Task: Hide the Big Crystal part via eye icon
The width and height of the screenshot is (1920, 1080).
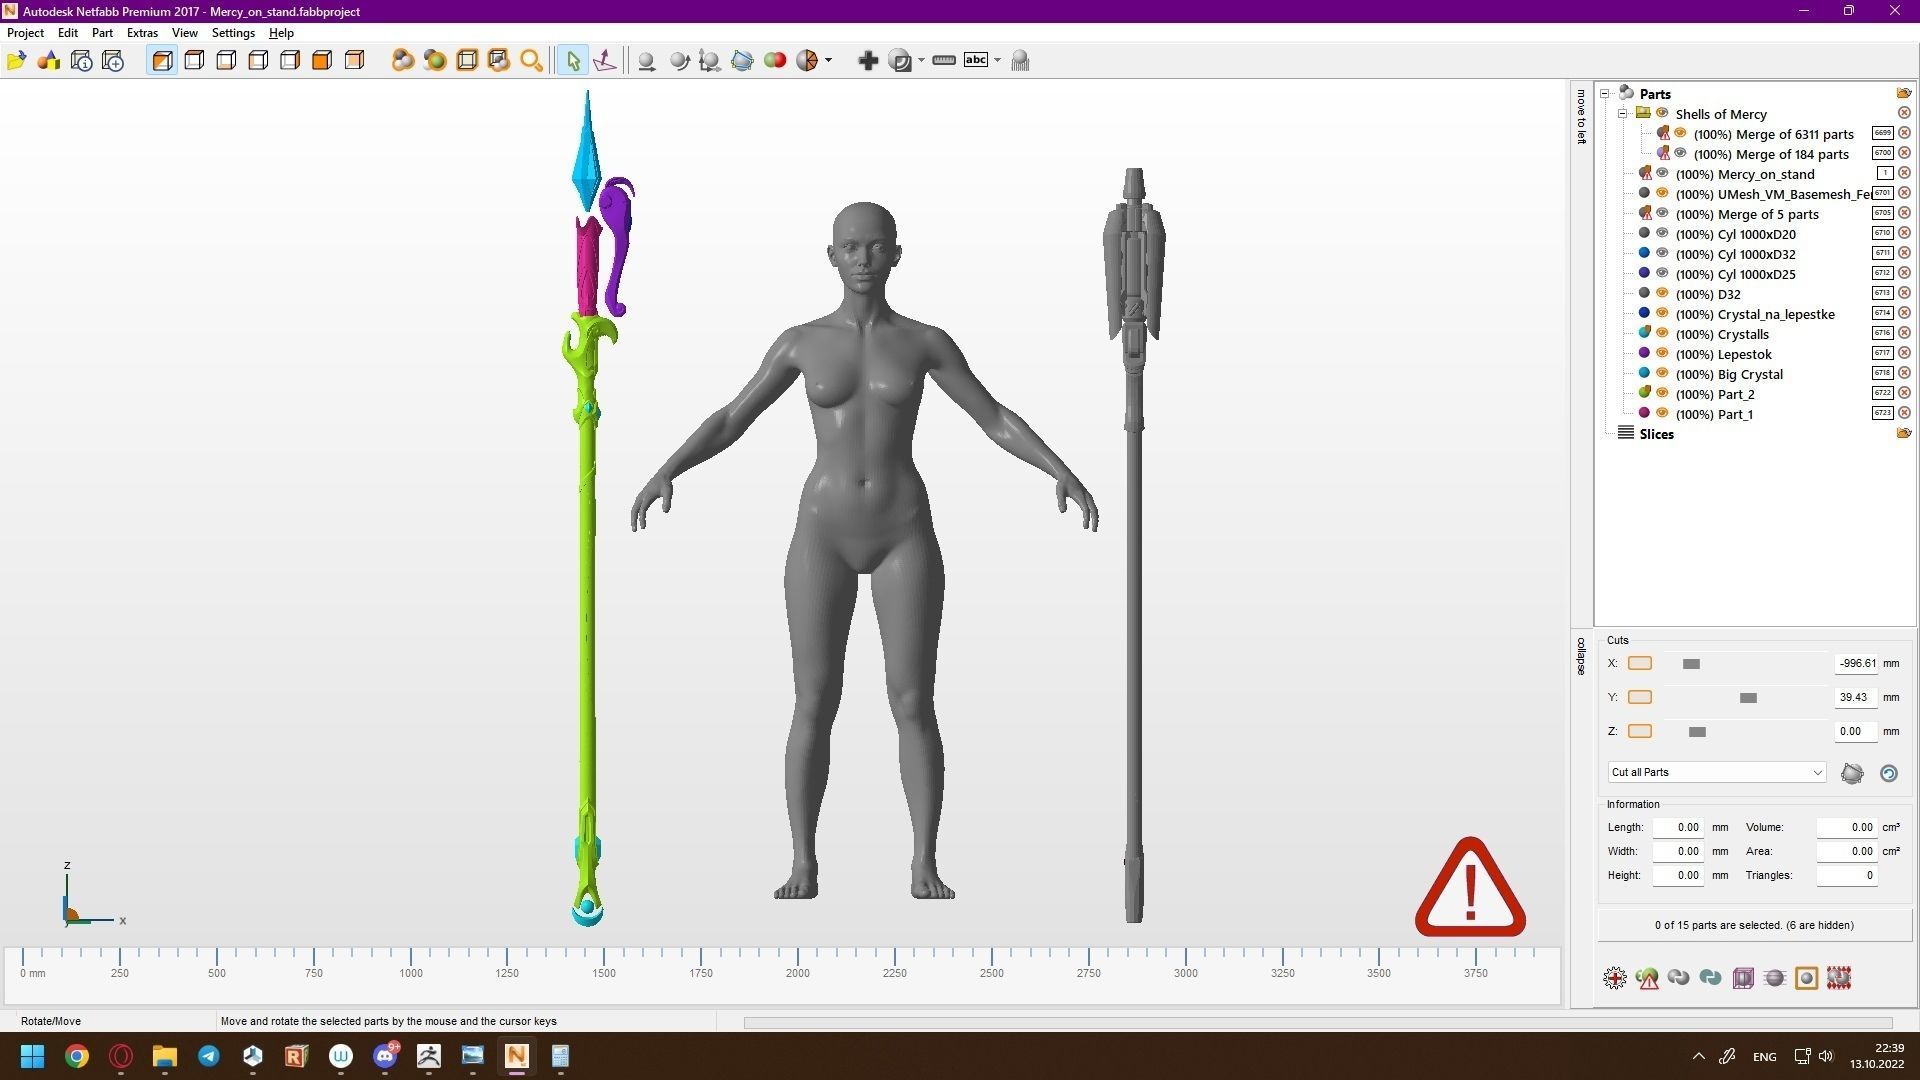Action: pos(1662,373)
